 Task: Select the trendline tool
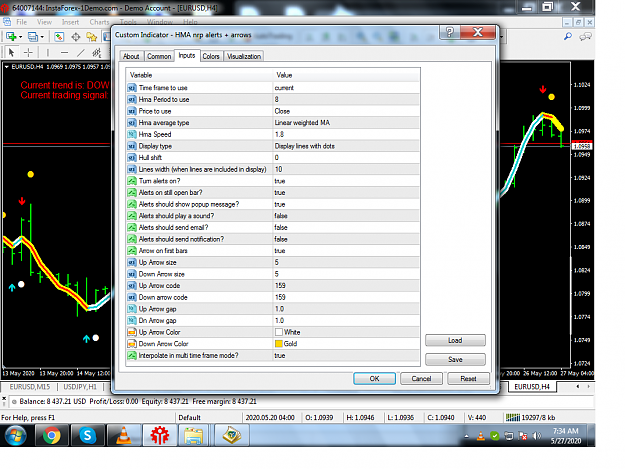click(81, 52)
